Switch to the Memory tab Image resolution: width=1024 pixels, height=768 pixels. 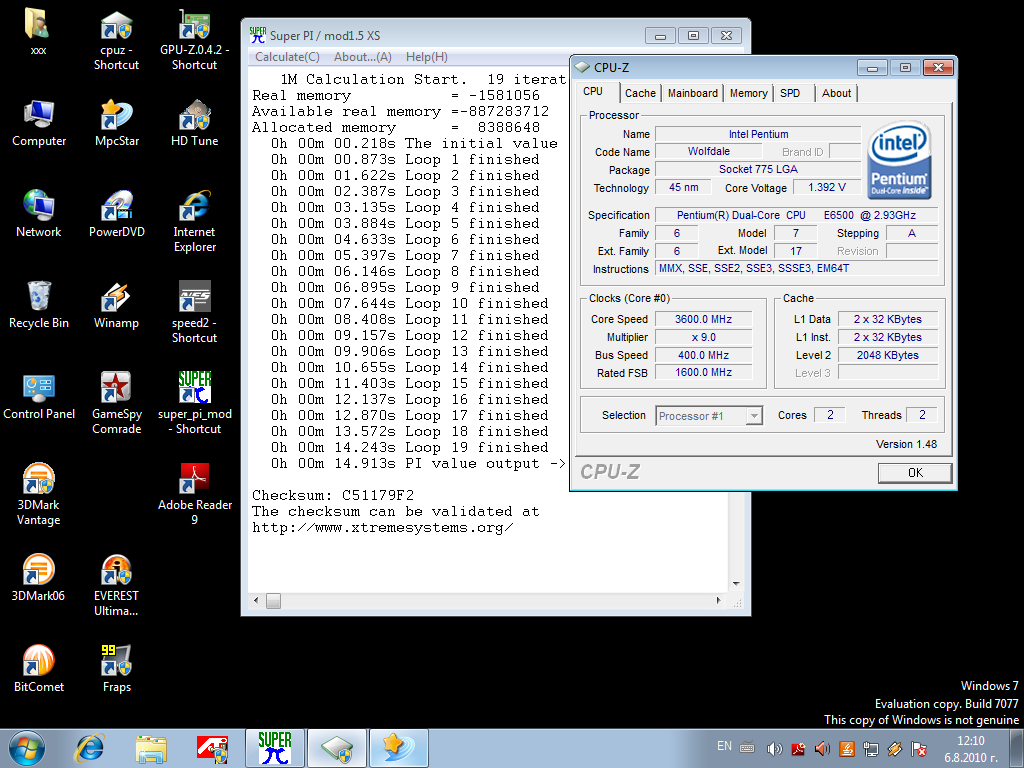click(x=748, y=93)
